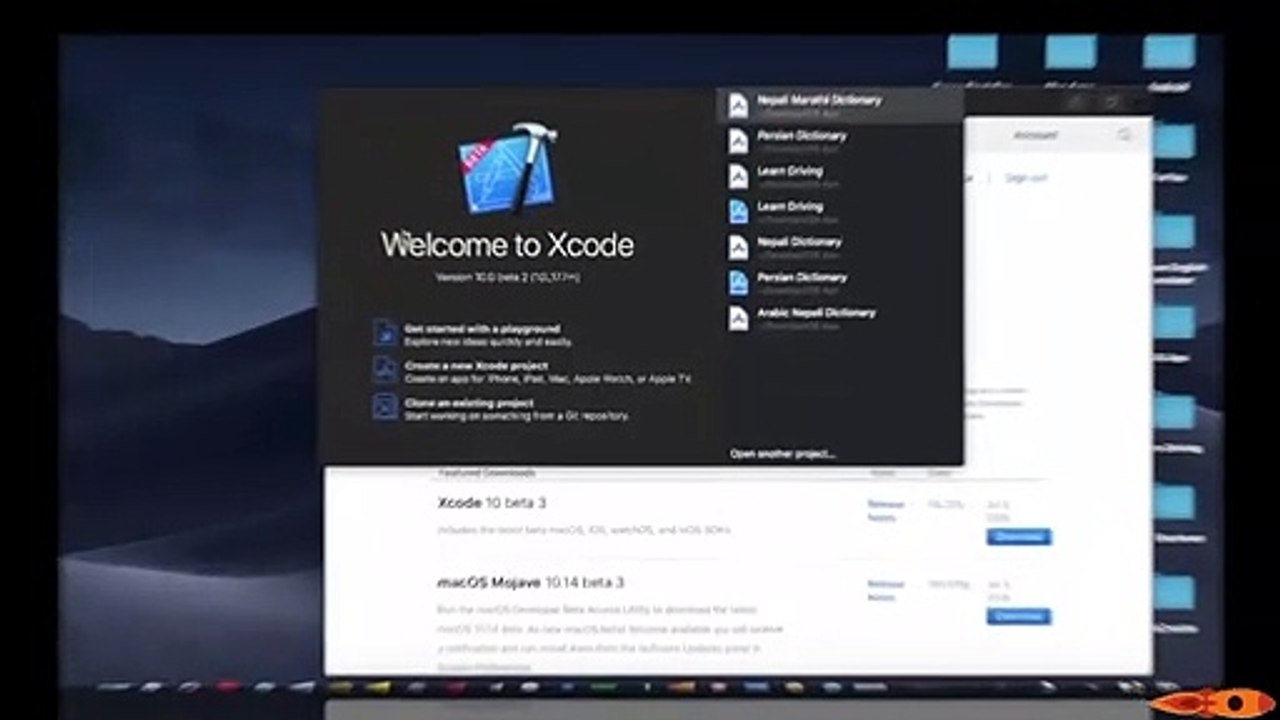Click the Sign out link in the browser
The image size is (1280, 720).
(1026, 178)
